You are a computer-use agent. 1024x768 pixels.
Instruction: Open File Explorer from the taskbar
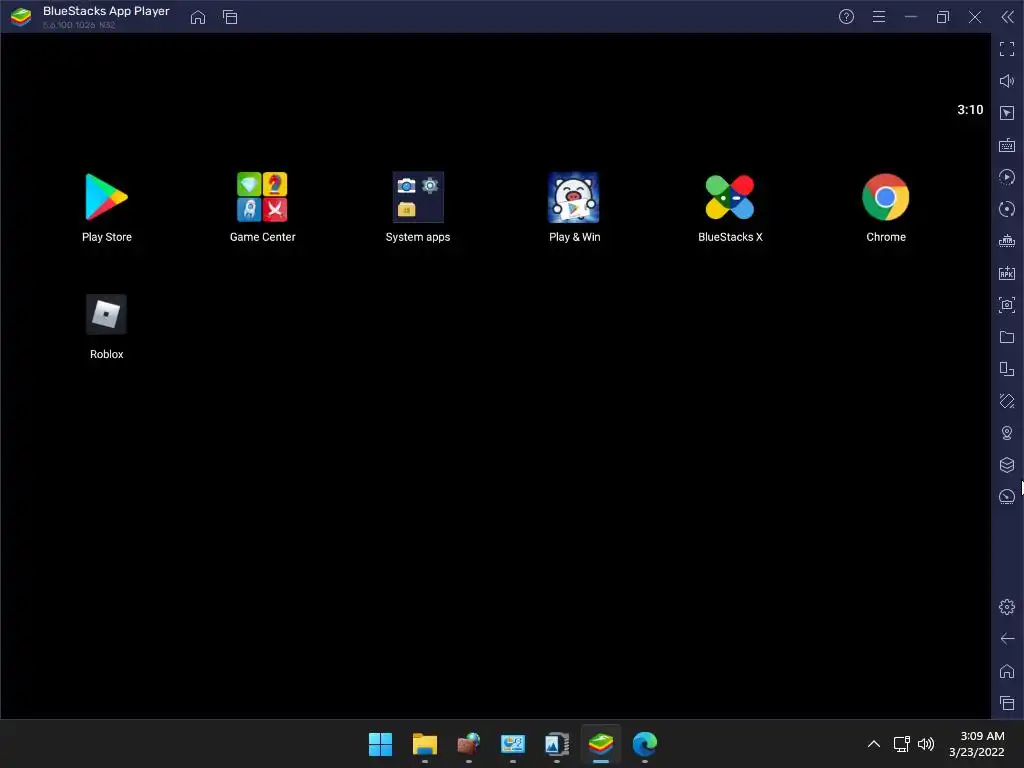coord(424,744)
